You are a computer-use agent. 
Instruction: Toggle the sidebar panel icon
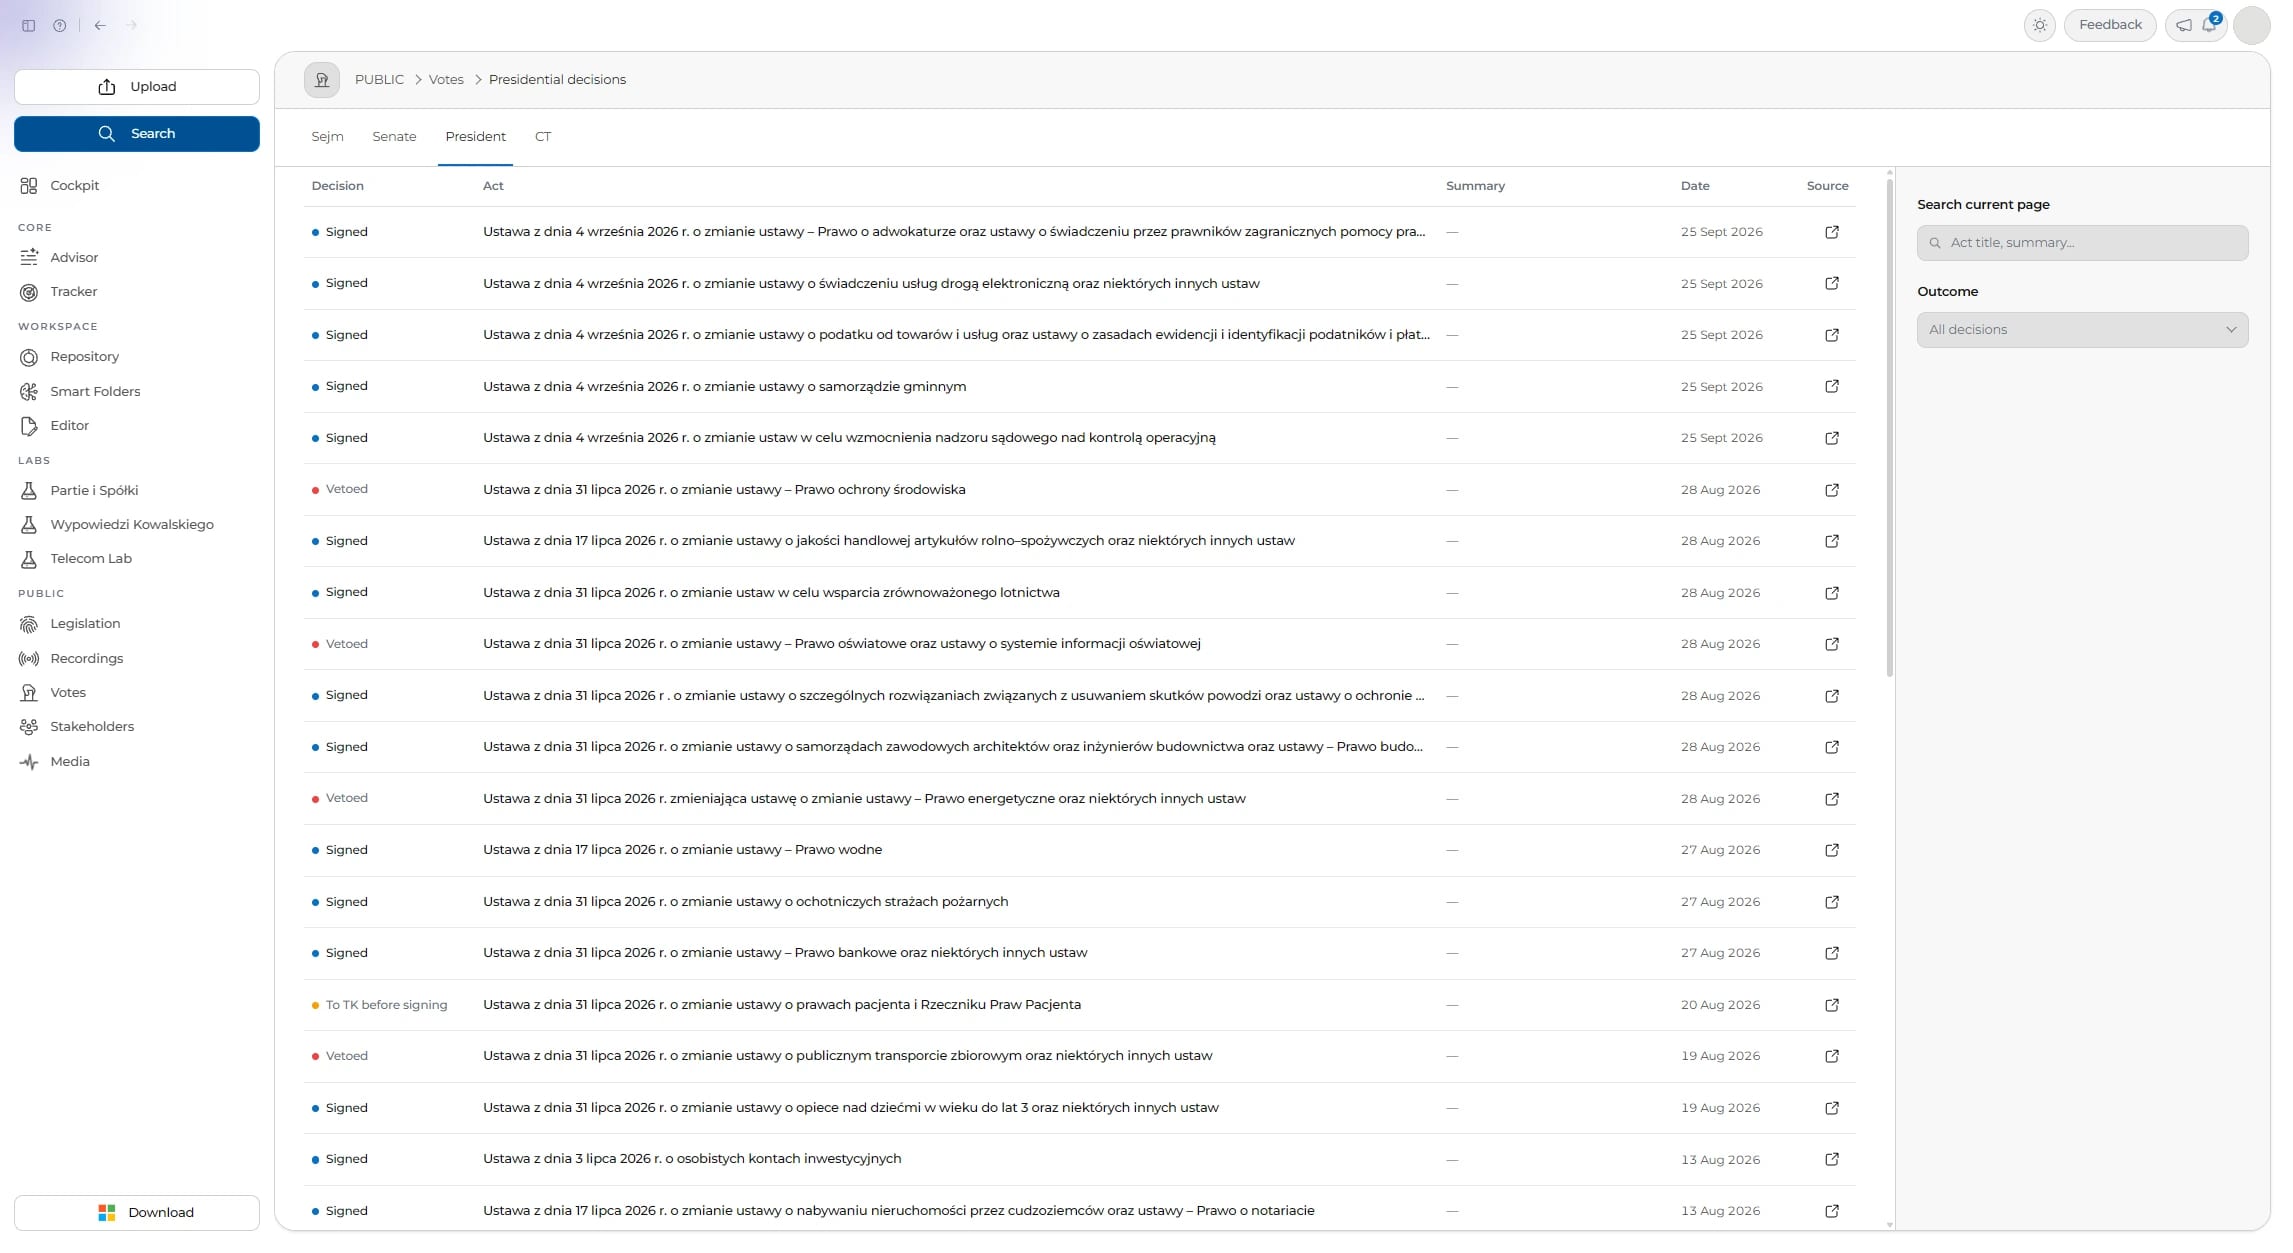click(29, 25)
